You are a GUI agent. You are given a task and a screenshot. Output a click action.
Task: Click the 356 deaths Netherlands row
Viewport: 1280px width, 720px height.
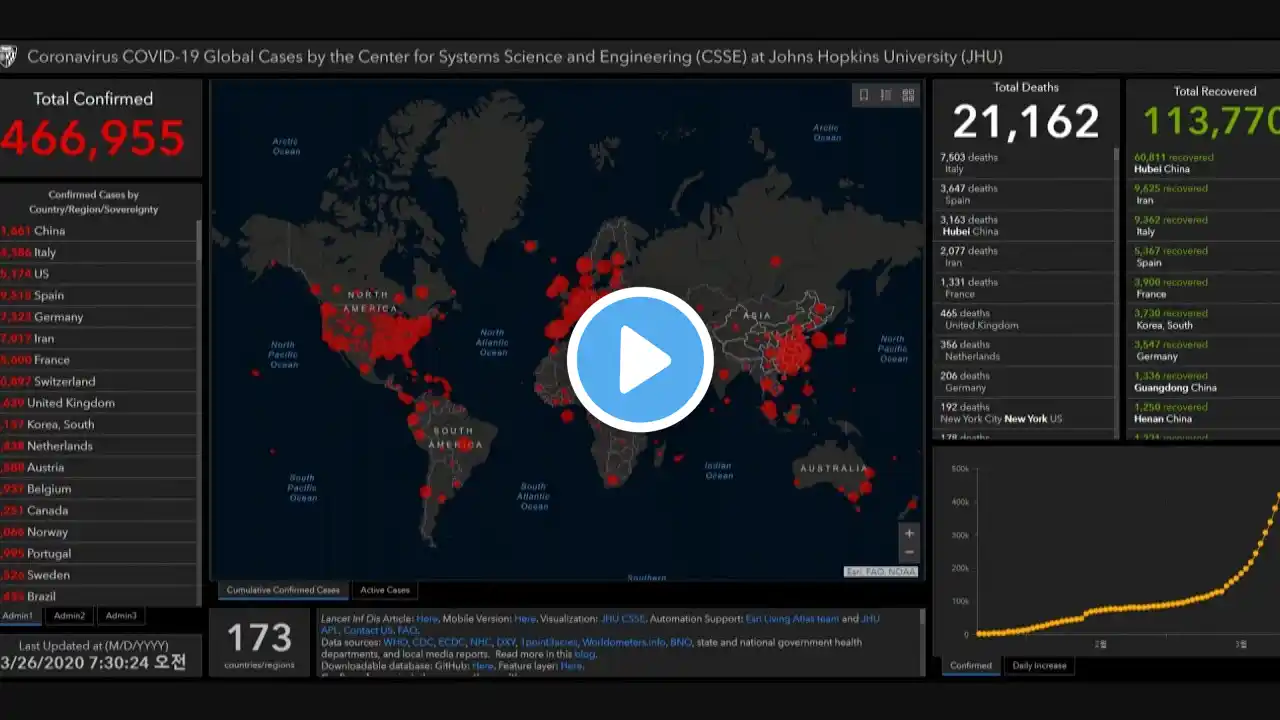click(x=1024, y=350)
